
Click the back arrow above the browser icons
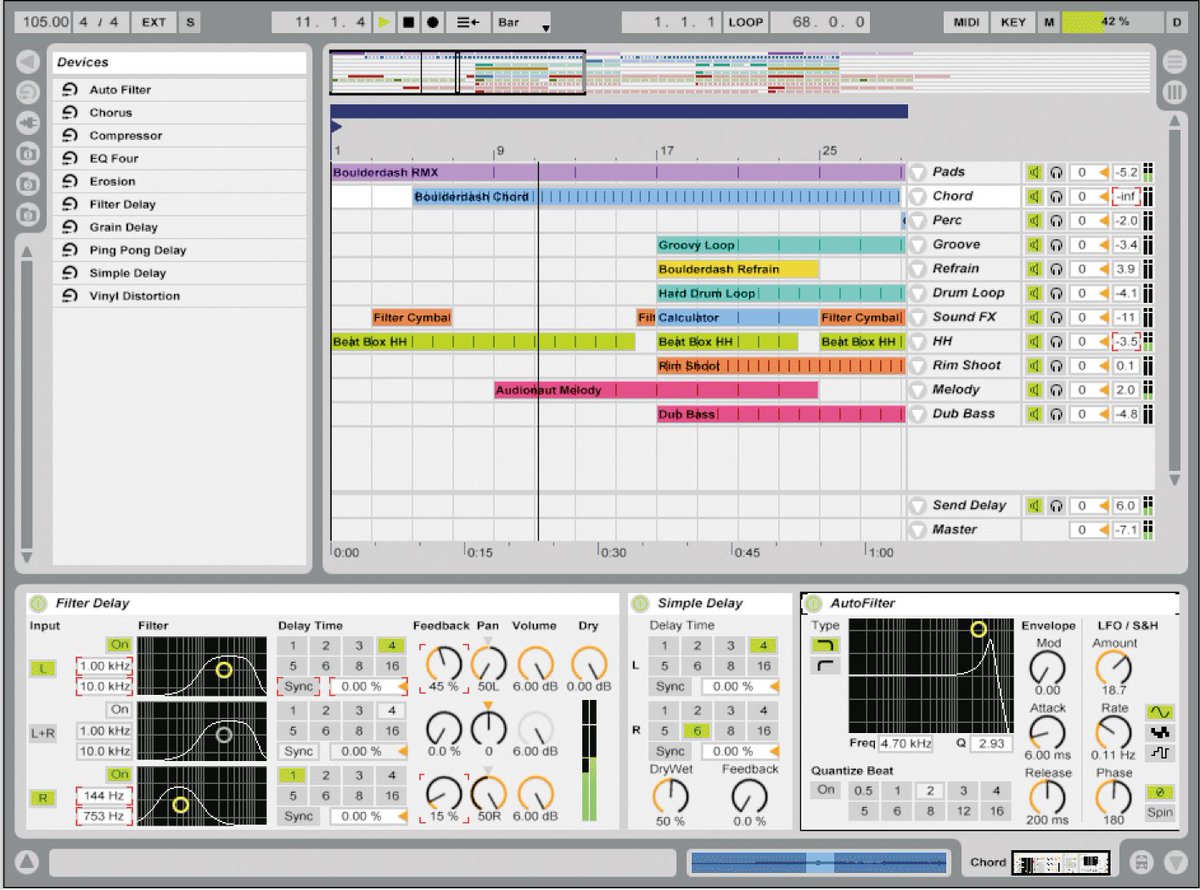click(27, 60)
